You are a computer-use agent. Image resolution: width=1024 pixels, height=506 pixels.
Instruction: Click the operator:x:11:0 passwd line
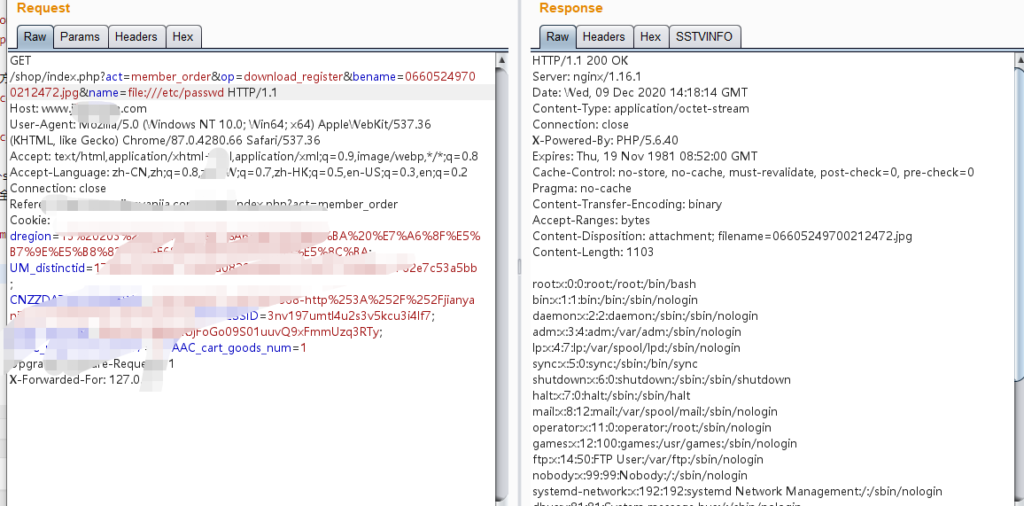(652, 428)
